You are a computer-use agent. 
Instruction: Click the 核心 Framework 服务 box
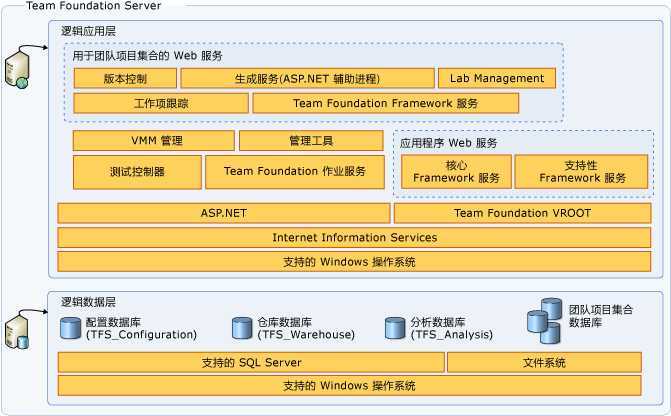(x=456, y=172)
